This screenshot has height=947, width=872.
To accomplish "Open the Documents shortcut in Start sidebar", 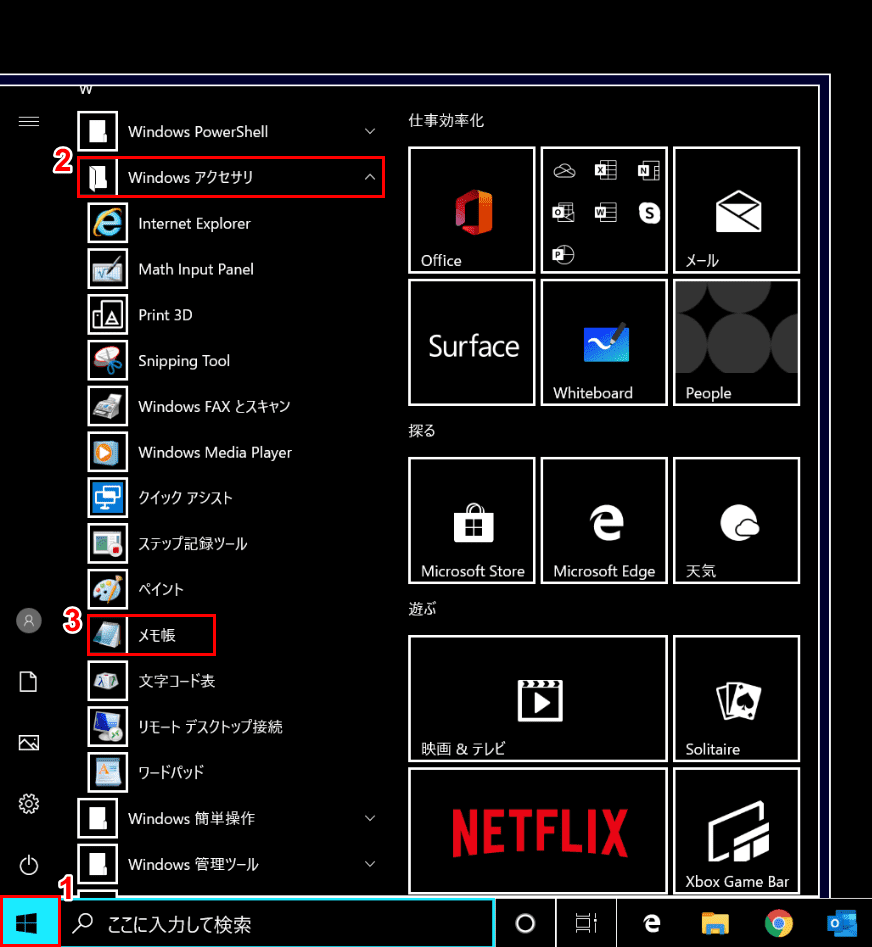I will click(28, 681).
